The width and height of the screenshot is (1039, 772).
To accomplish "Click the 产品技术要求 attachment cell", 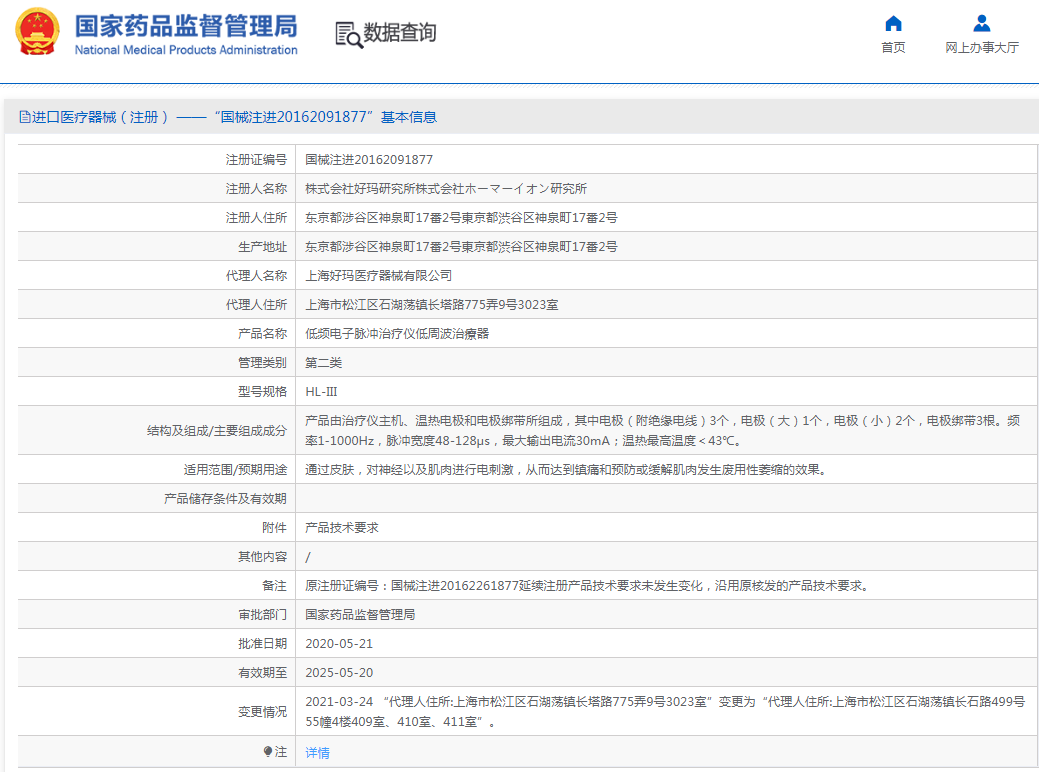I will pyautogui.click(x=342, y=528).
